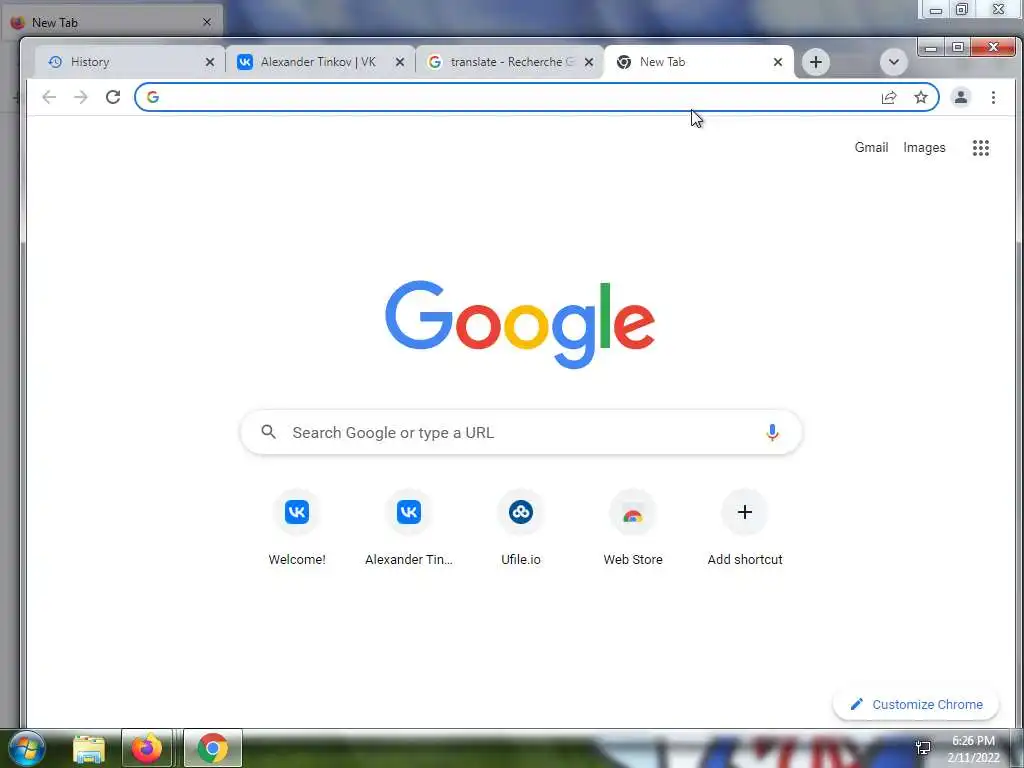
Task: Open the Gmail link
Action: point(871,148)
